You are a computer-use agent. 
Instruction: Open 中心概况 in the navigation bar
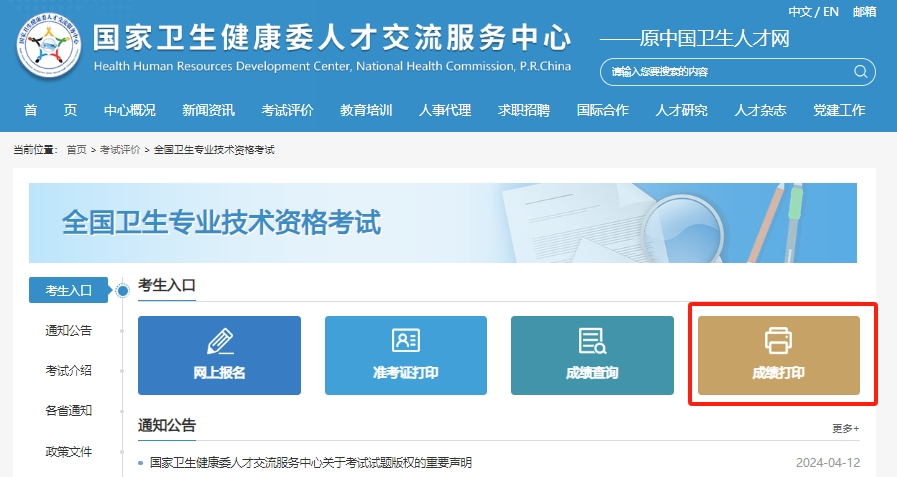(x=130, y=110)
